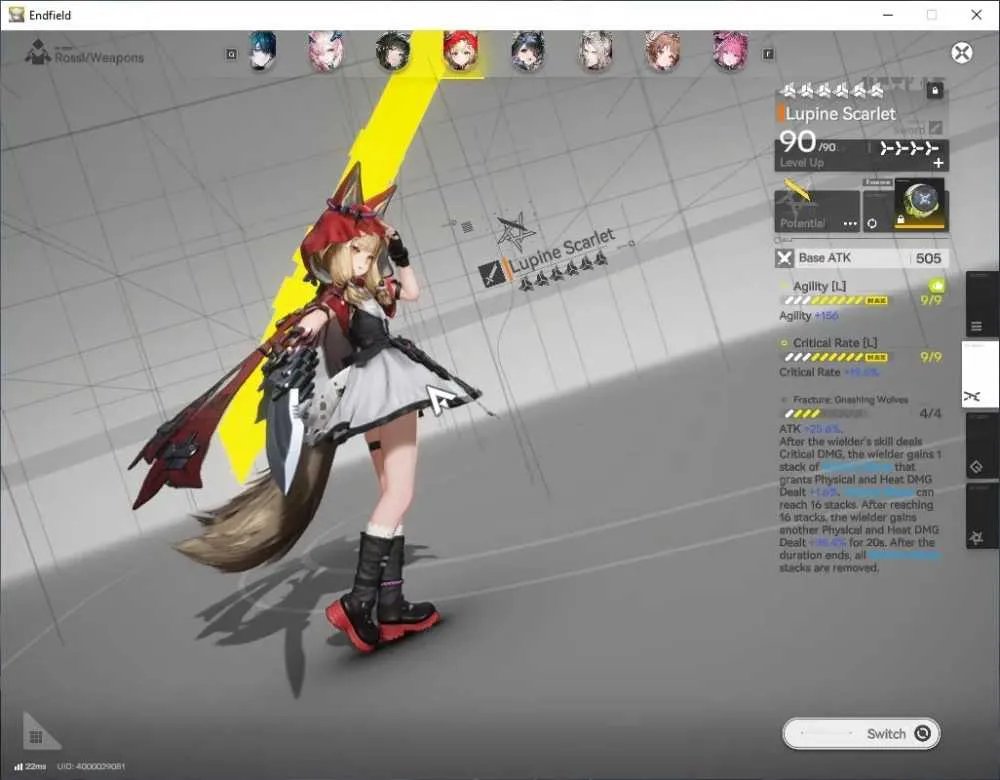Click the Fracture: Gnashing Wolves progress bar
This screenshot has width=1000, height=780.
pos(826,413)
